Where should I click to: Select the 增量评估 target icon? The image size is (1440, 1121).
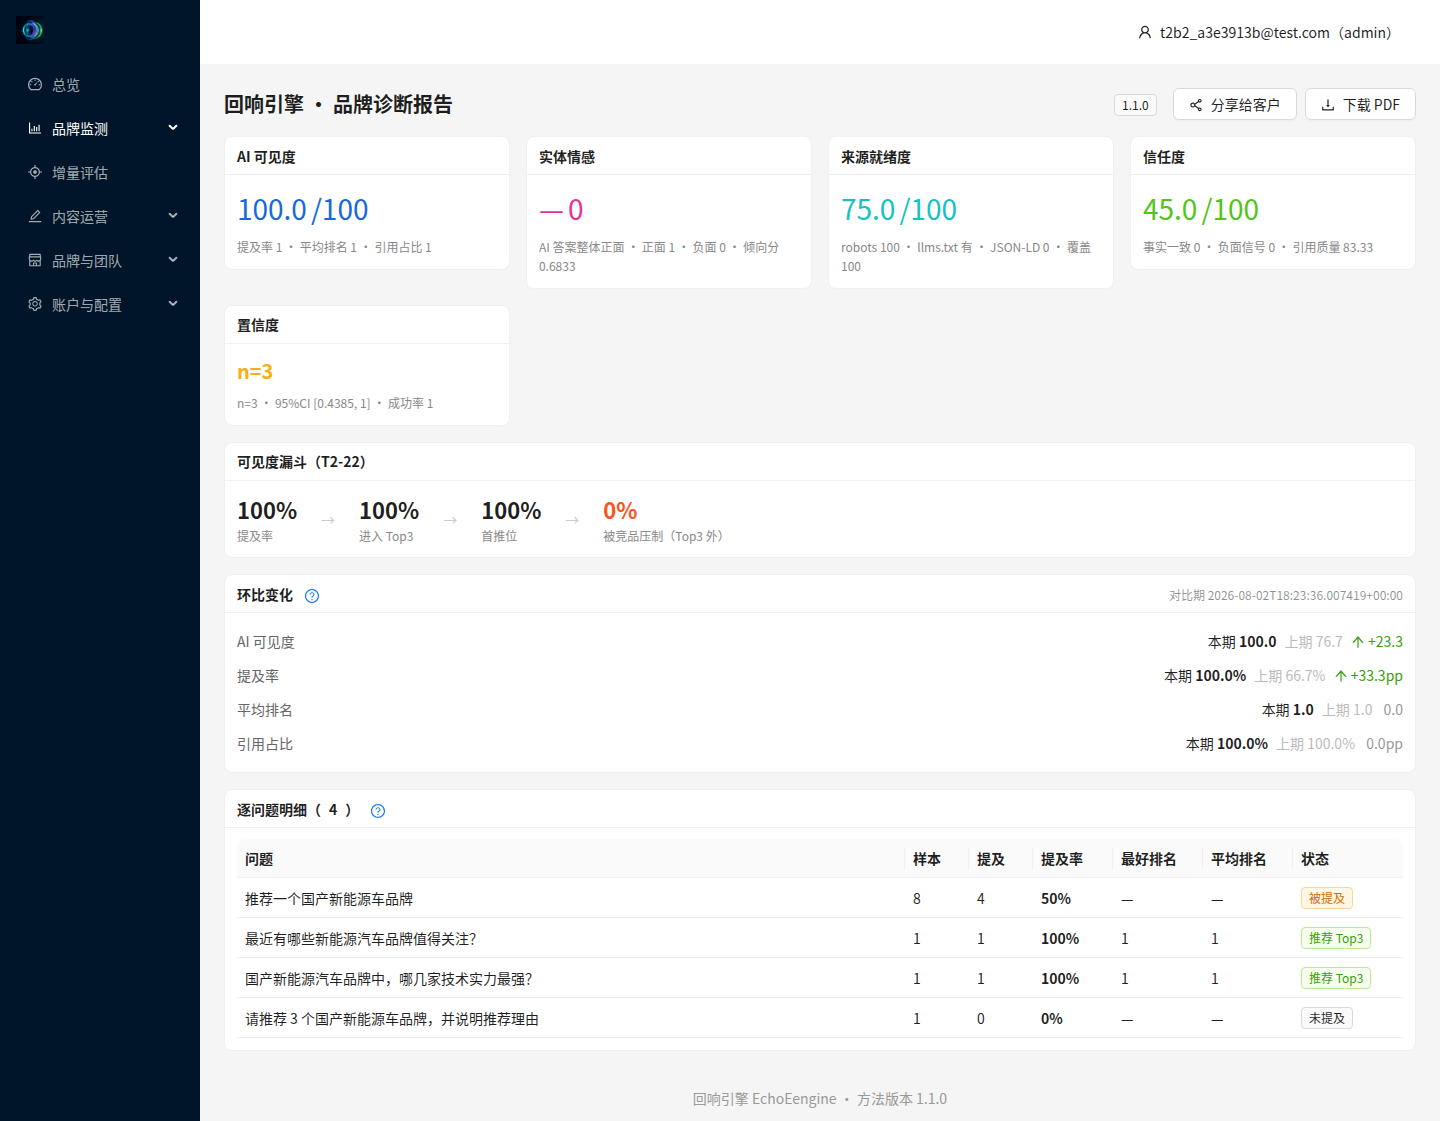[x=35, y=173]
